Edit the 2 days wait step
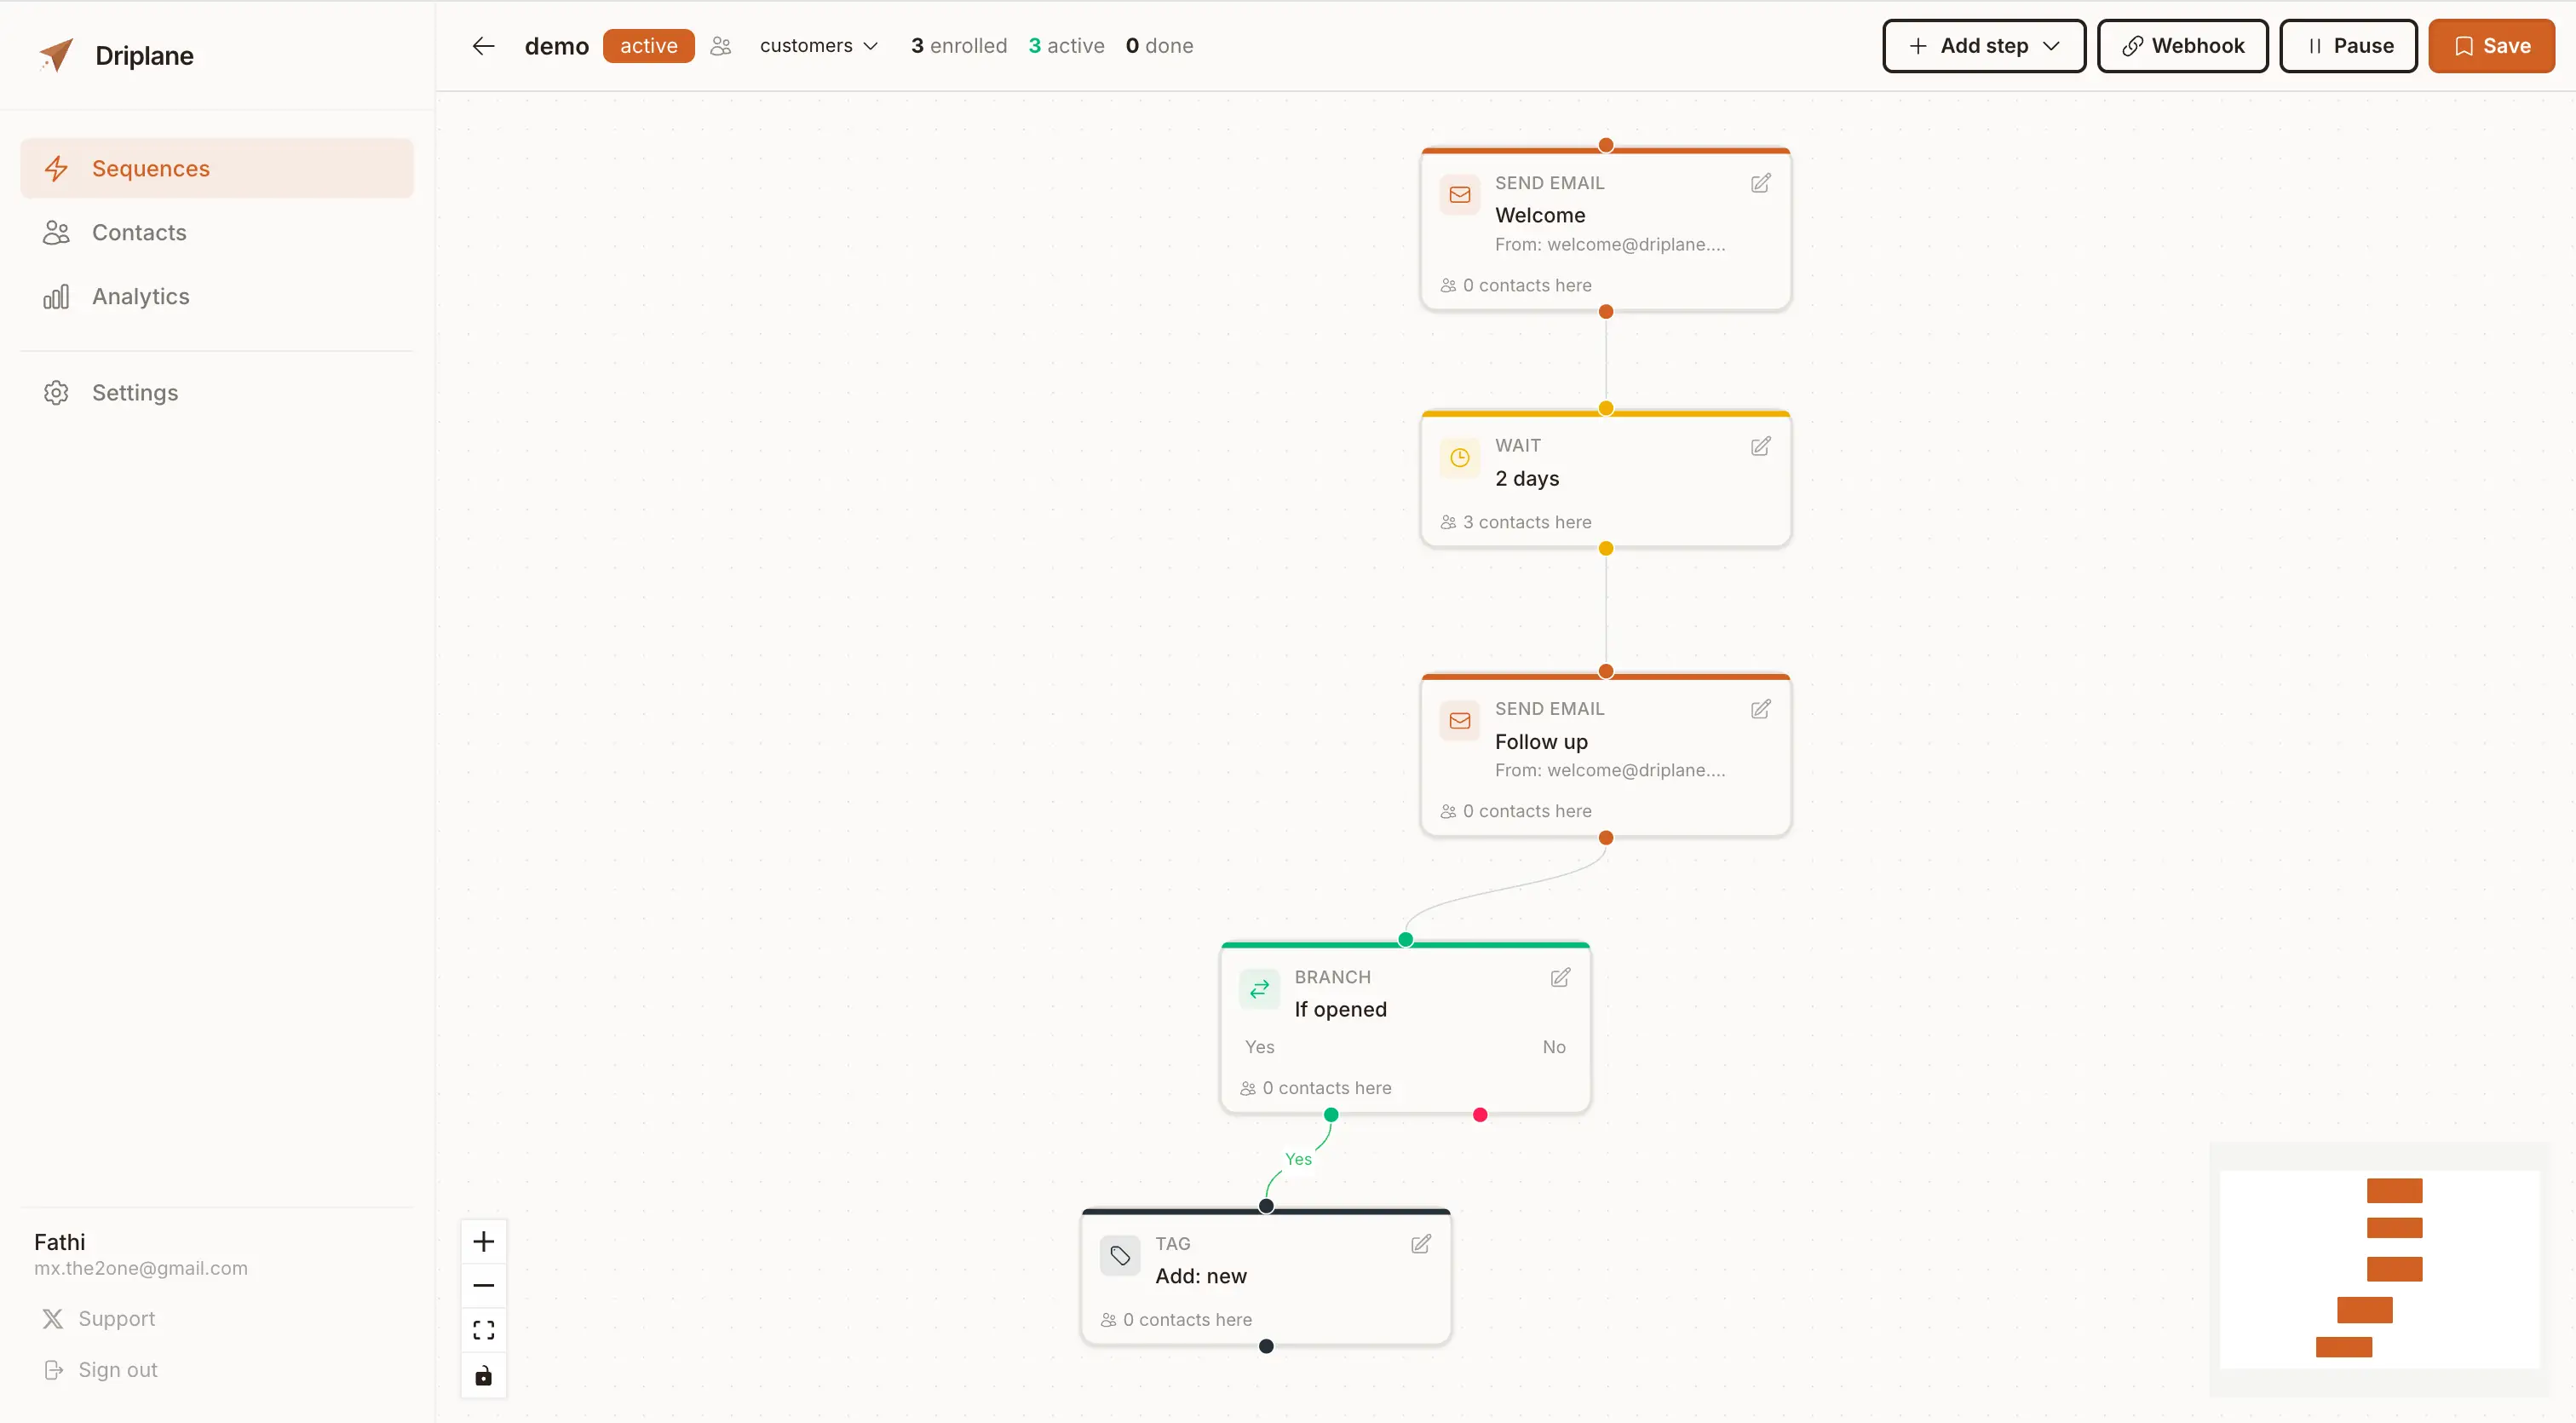 (1760, 446)
